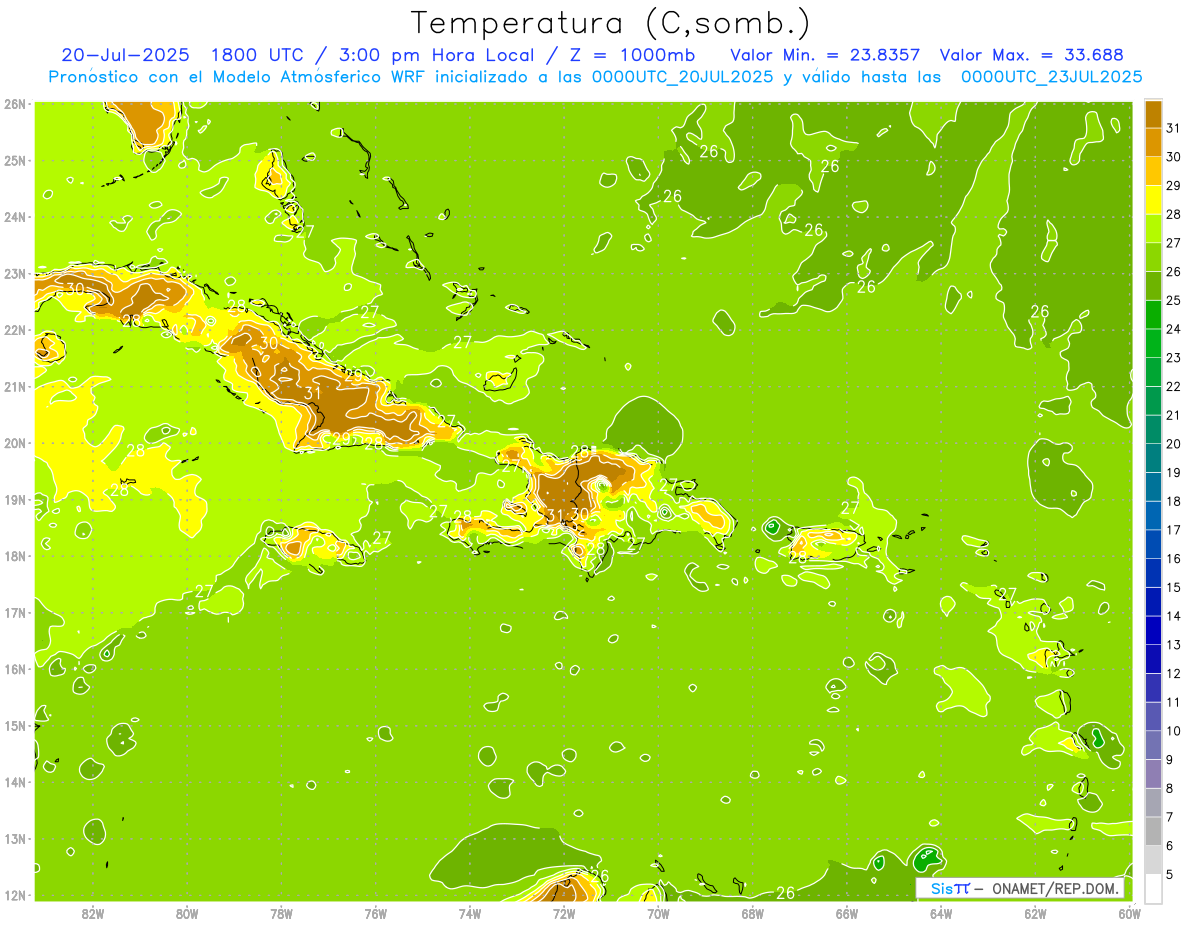
Task: Pick the blue swatch between legend labels 15 and 16
Action: [x=1153, y=573]
